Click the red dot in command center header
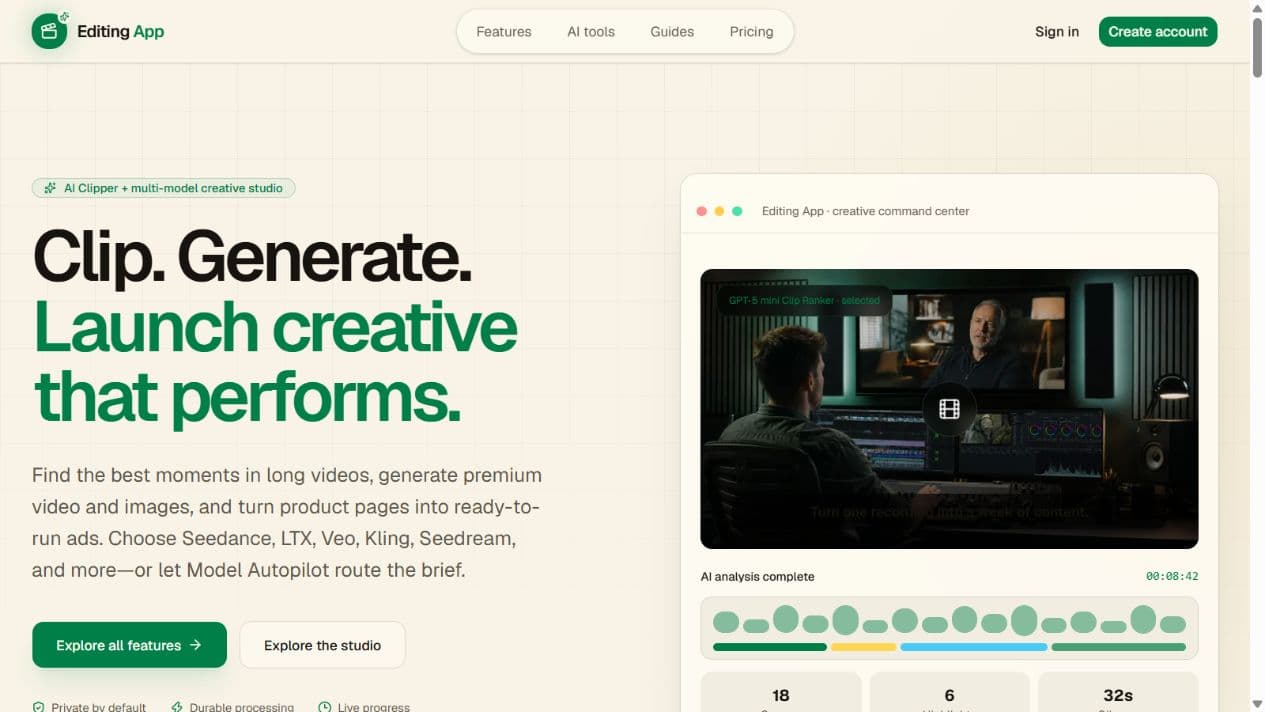 [701, 211]
